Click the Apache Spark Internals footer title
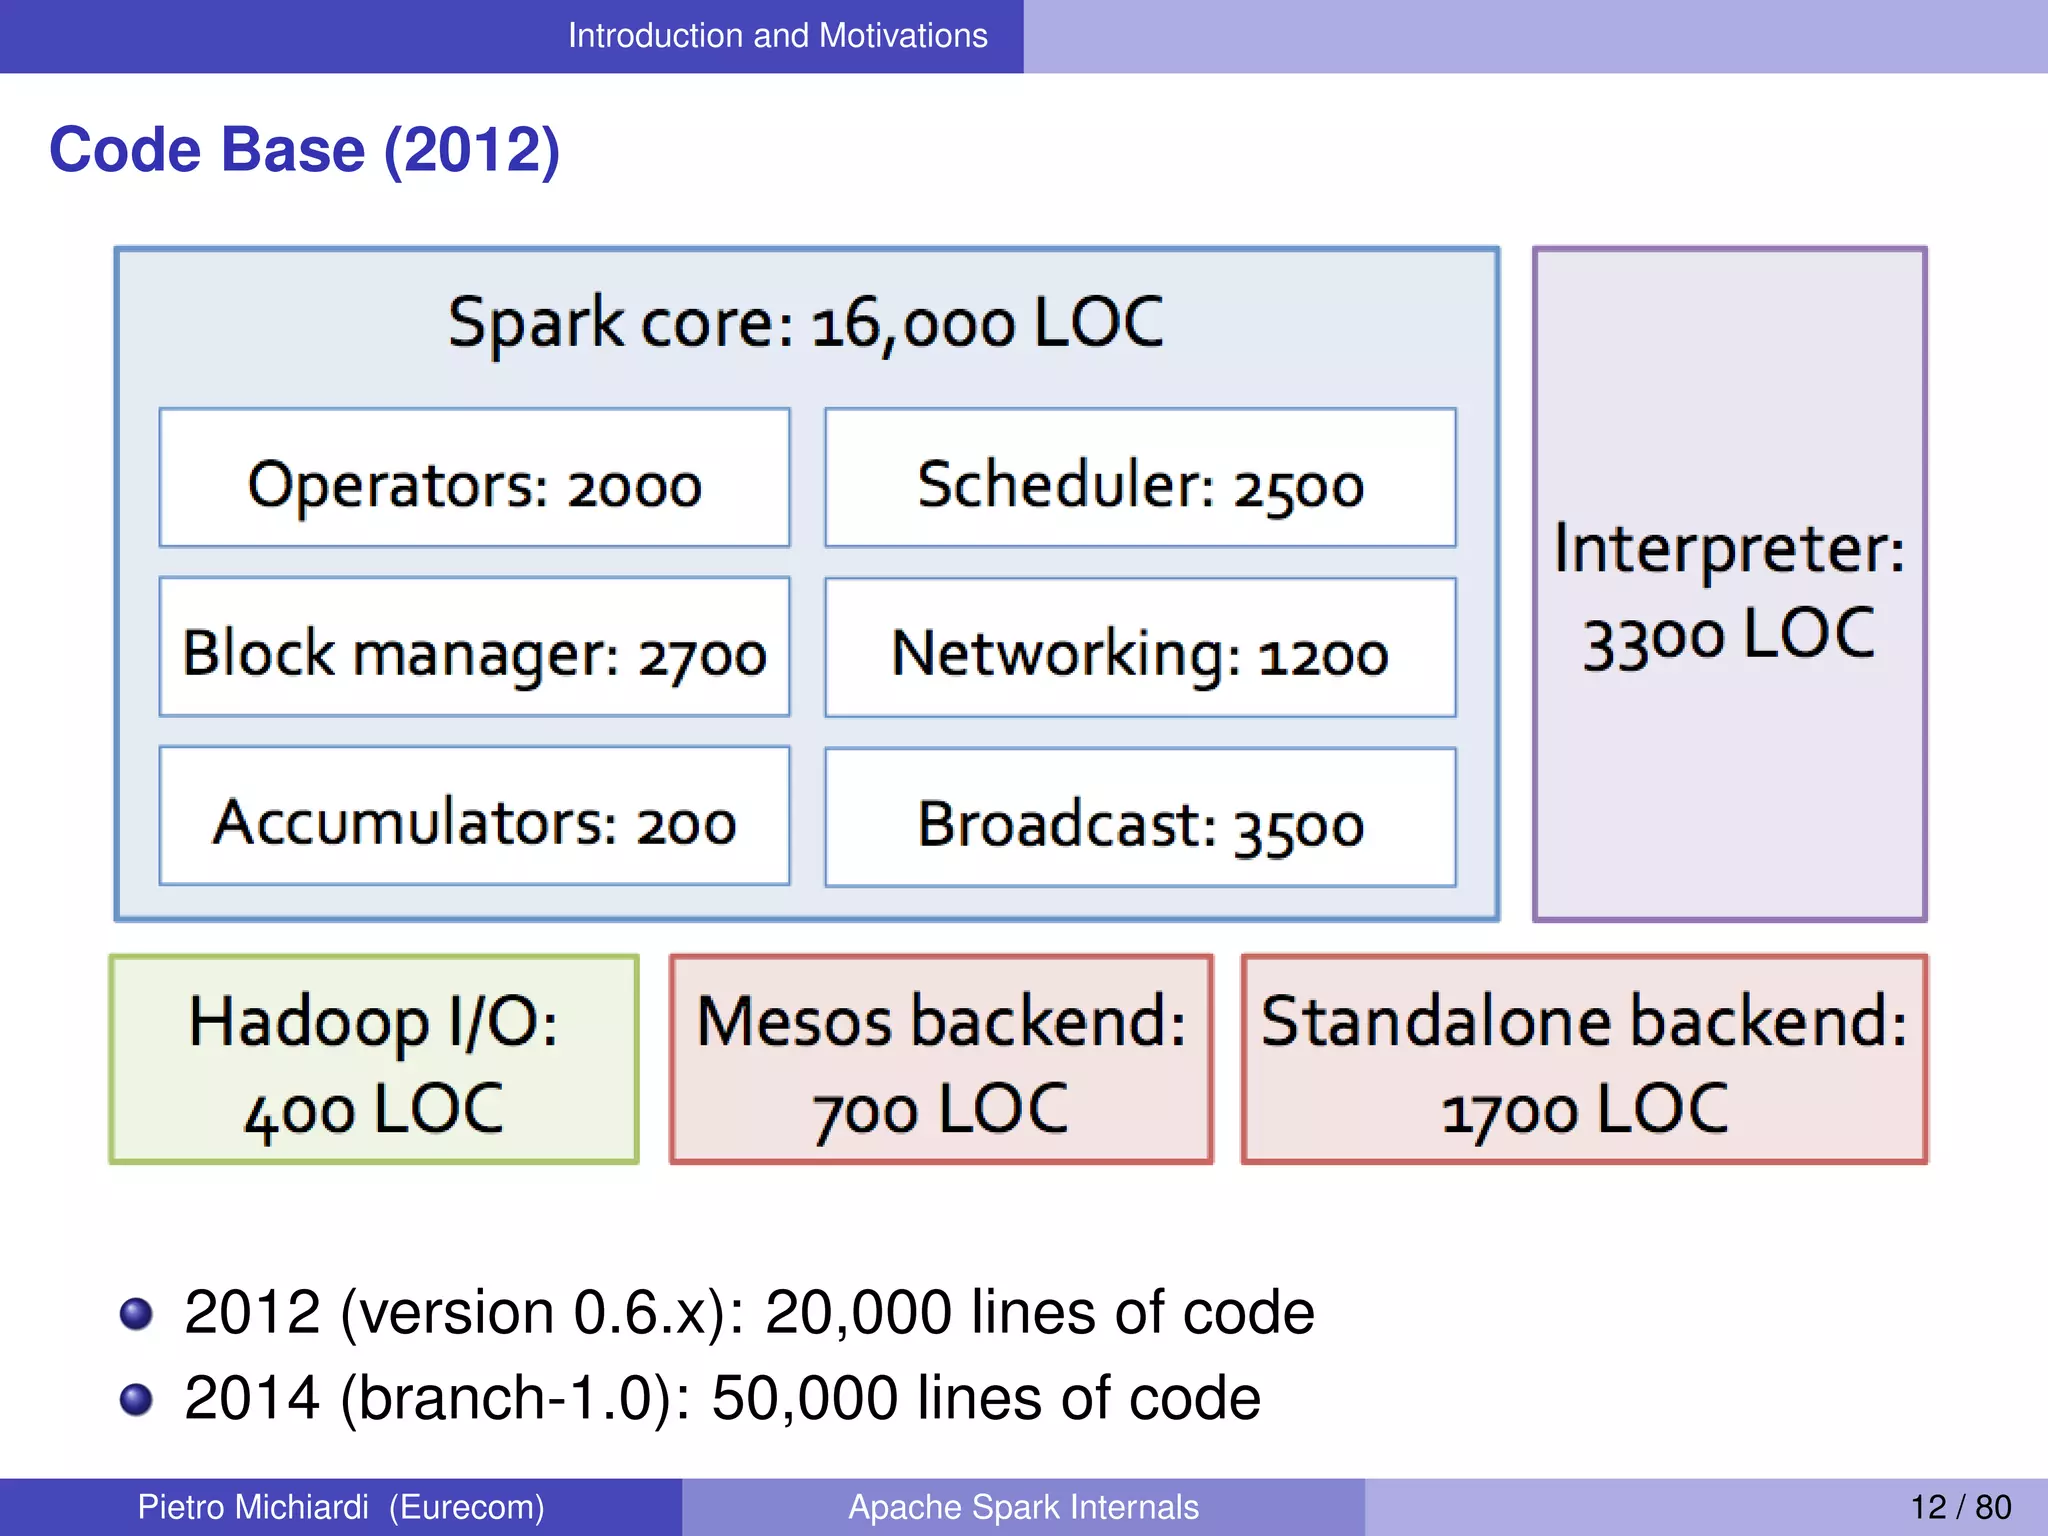This screenshot has height=1536, width=2048. [x=1023, y=1507]
